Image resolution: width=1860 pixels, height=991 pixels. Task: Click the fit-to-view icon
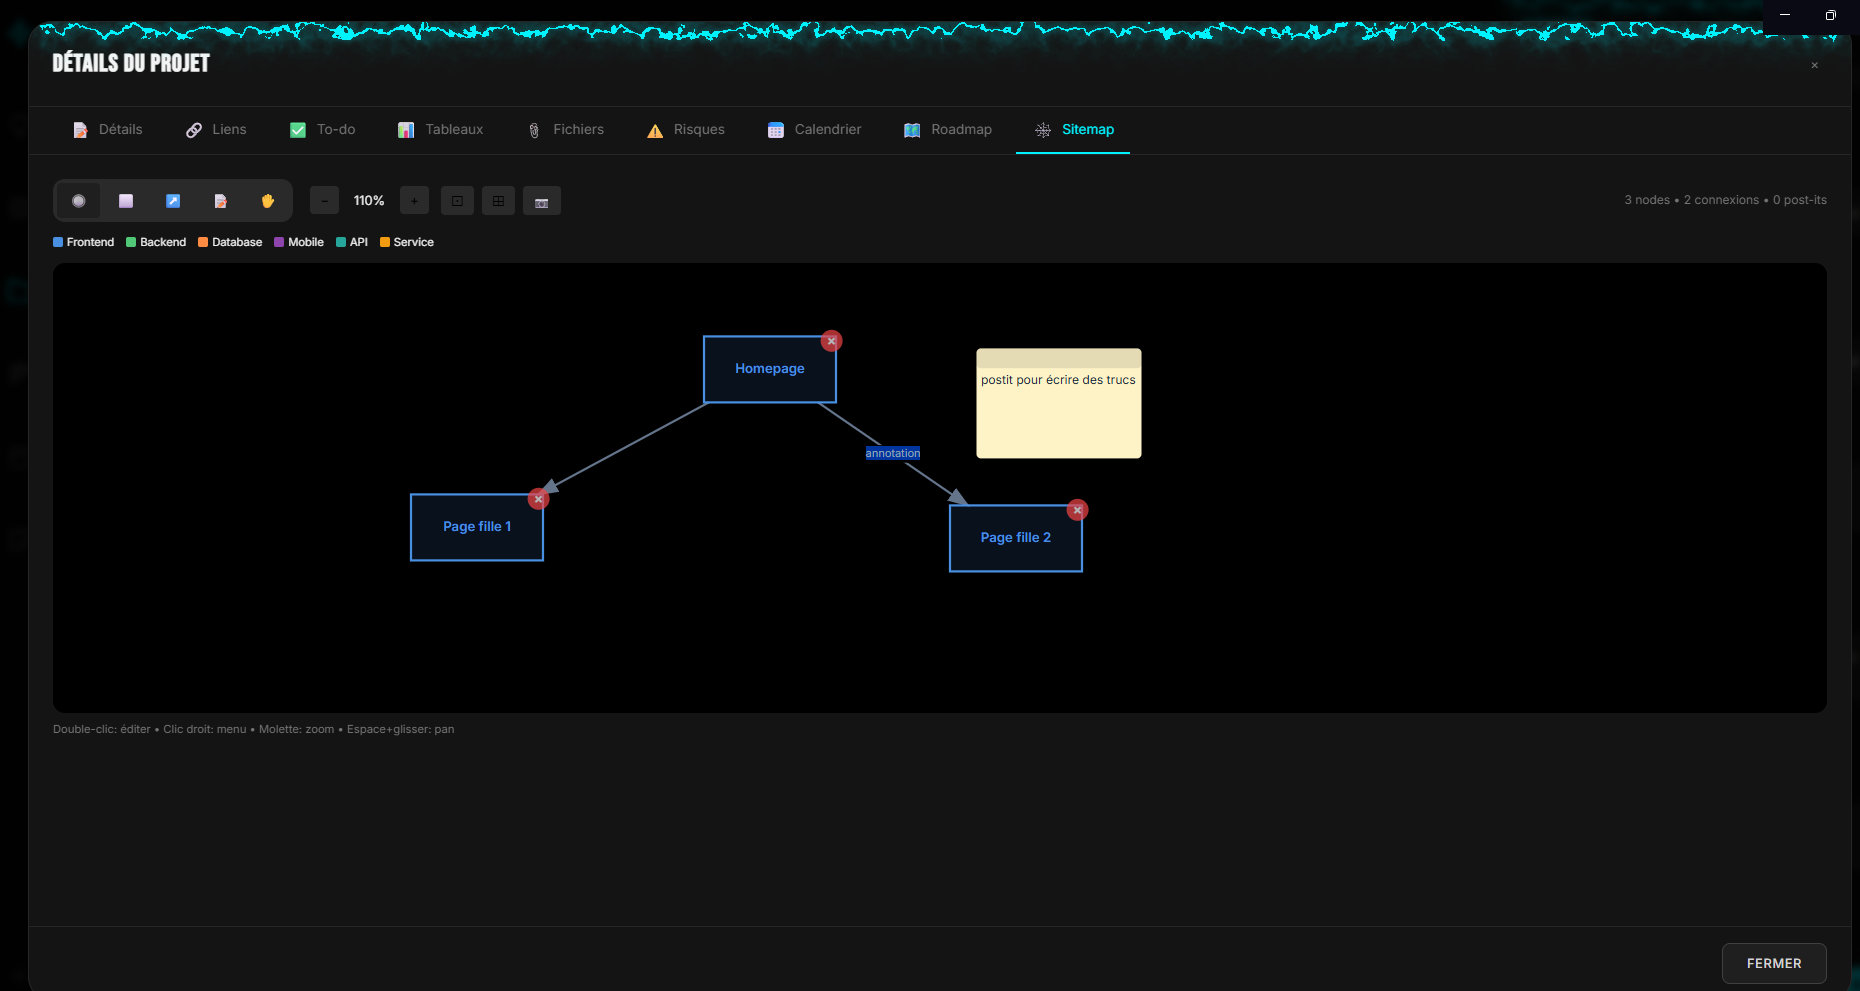tap(457, 201)
